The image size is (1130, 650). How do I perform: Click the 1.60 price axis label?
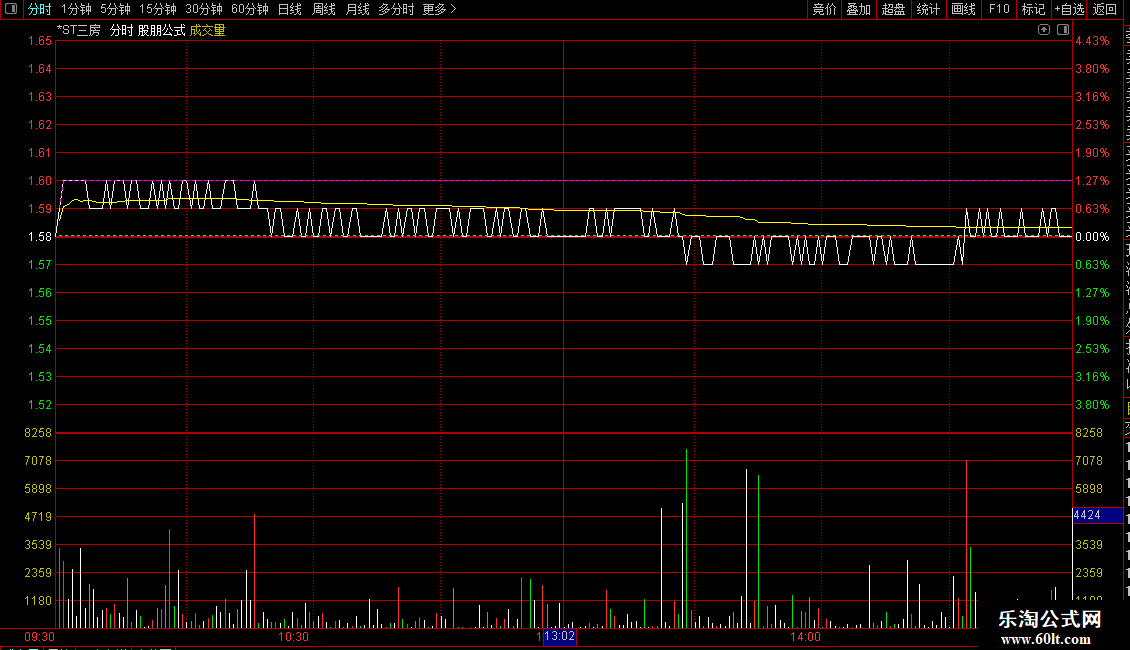pos(40,181)
